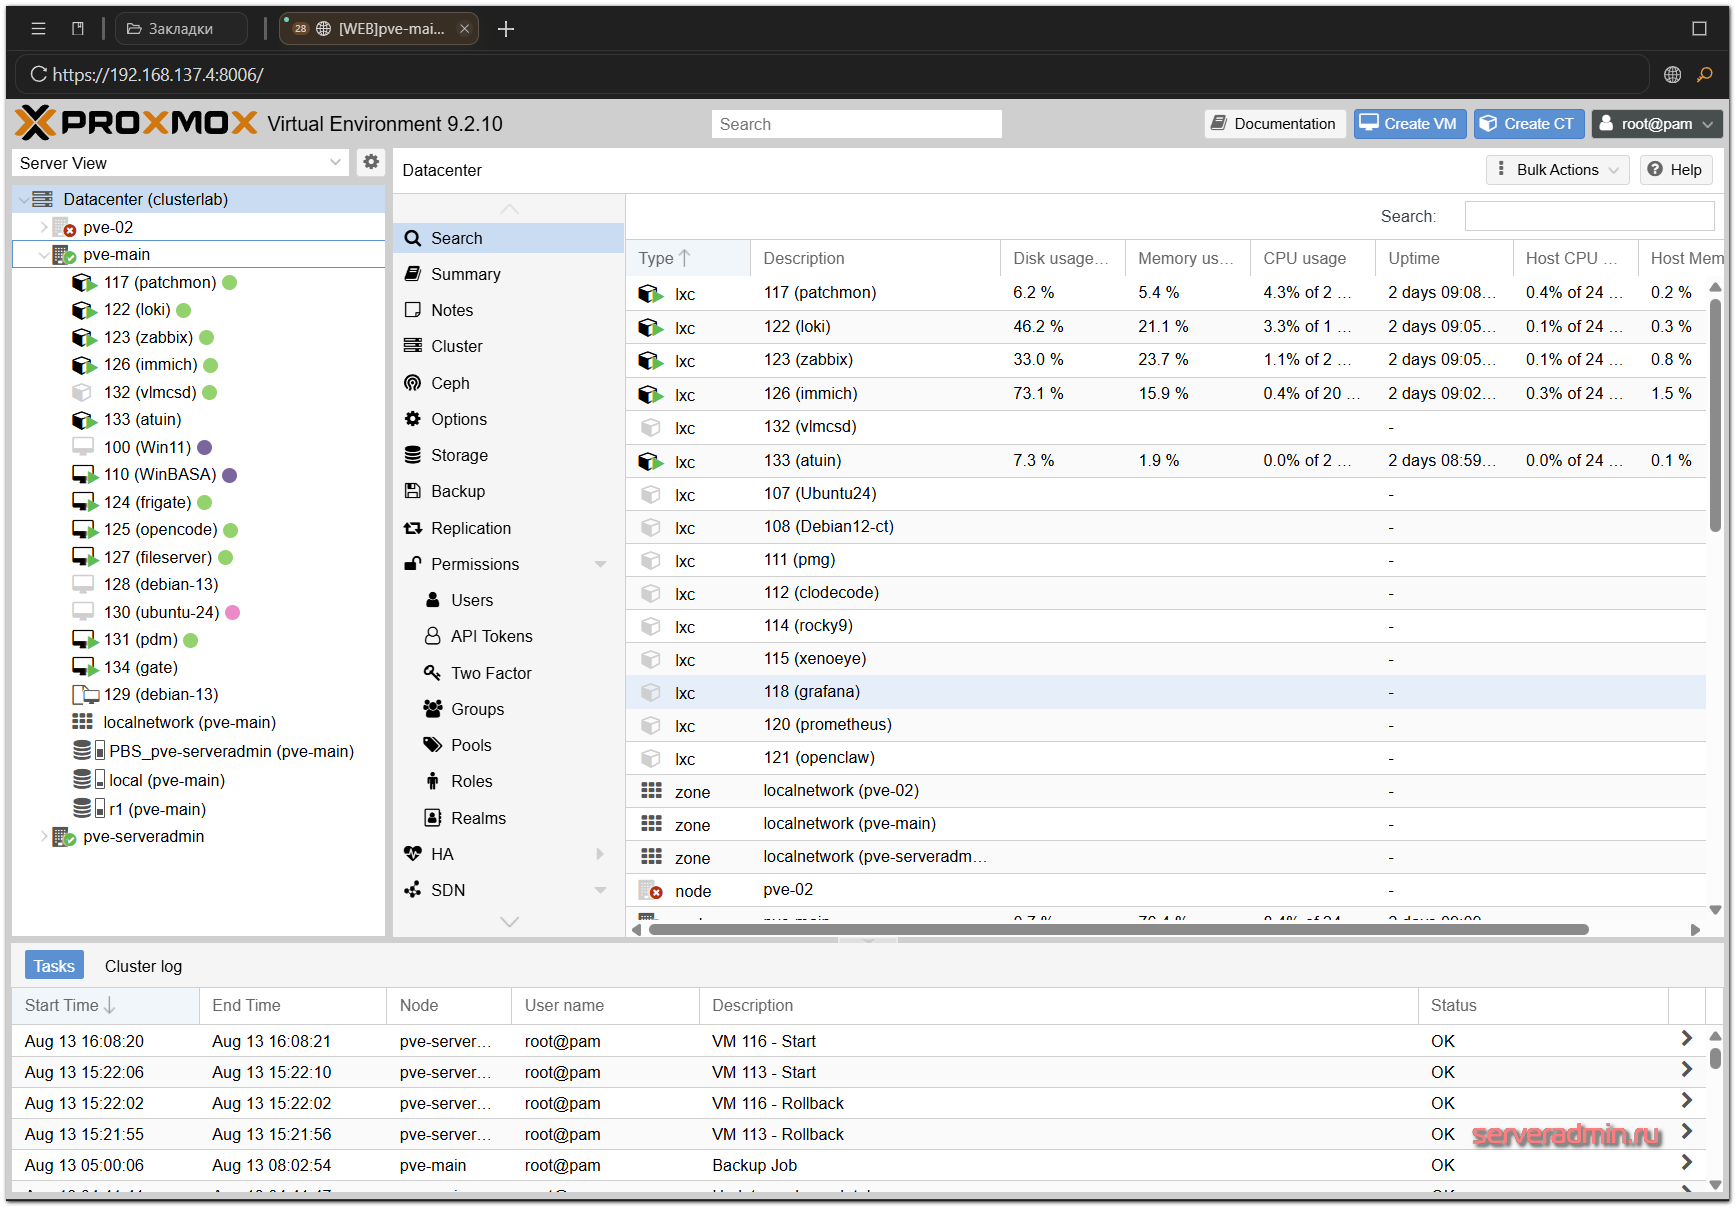Click the 129 (debian-13) template icon

click(x=85, y=694)
